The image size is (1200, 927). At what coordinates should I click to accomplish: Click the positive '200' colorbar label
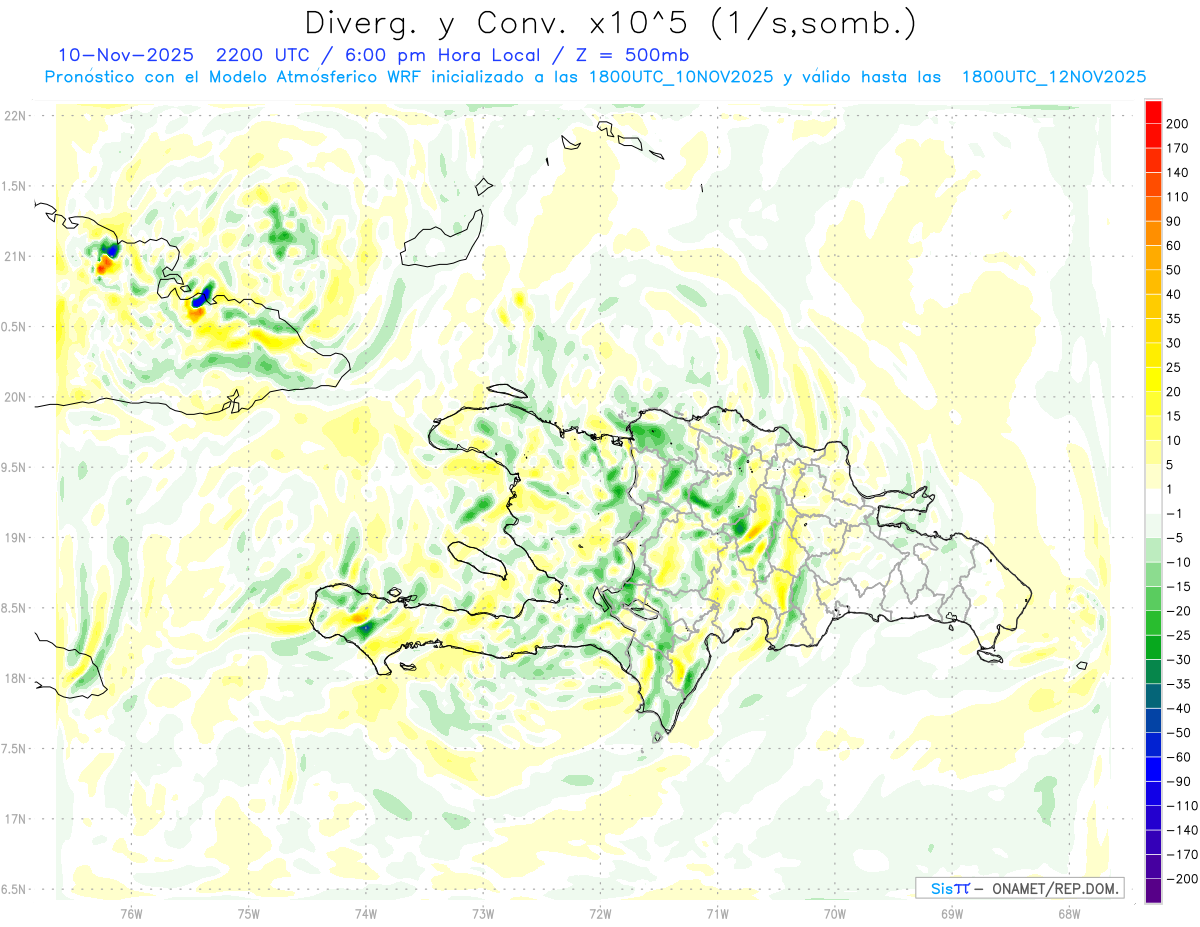[1178, 124]
